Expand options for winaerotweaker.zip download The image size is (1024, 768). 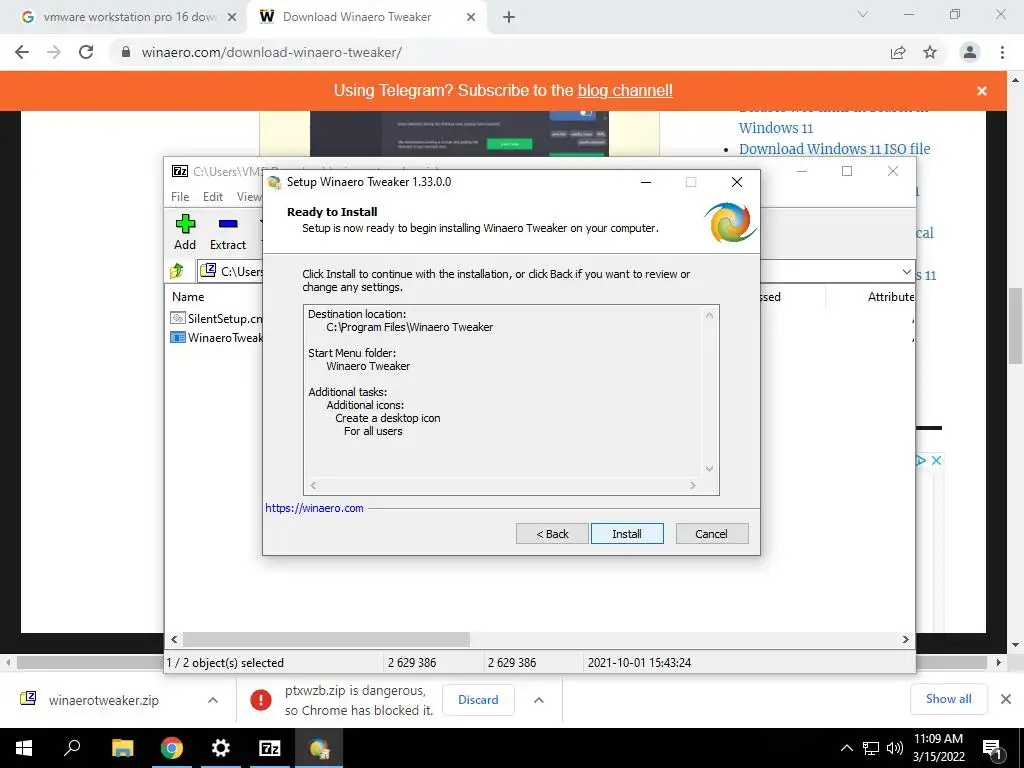click(x=213, y=700)
